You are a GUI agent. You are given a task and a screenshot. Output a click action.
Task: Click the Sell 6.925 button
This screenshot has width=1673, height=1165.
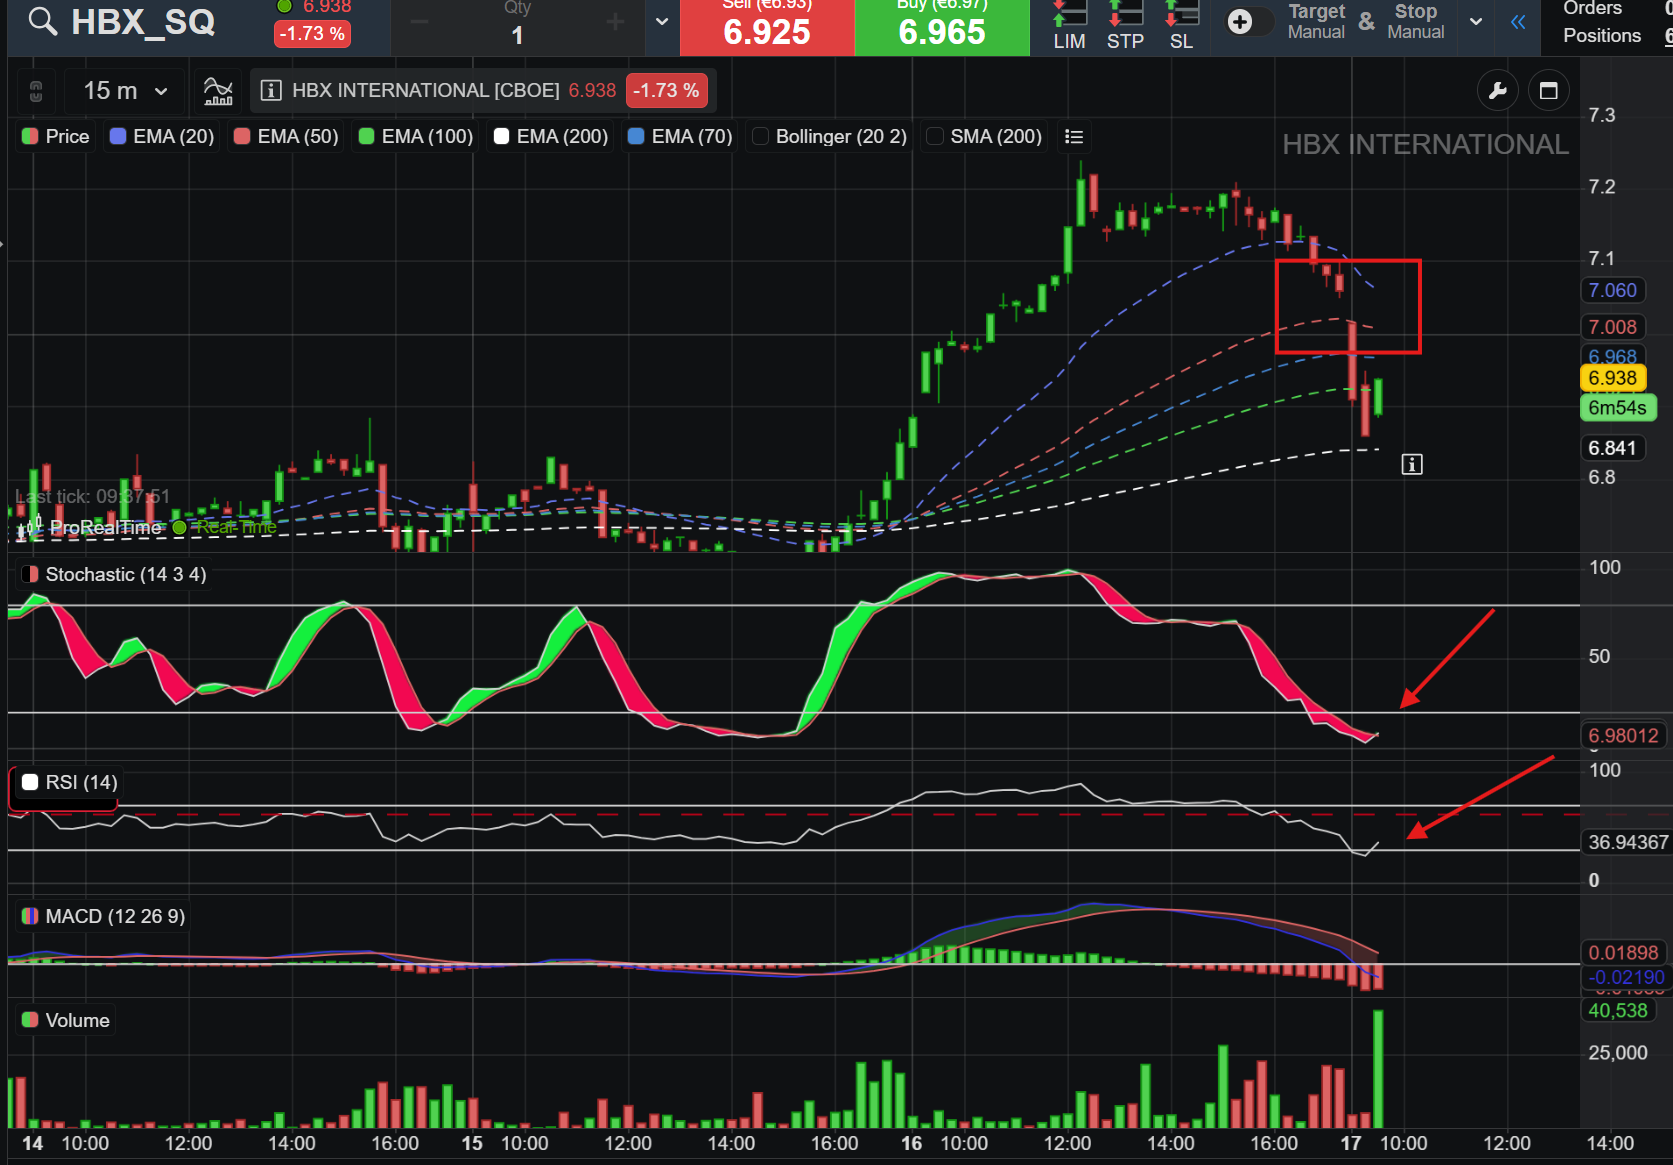(x=767, y=26)
